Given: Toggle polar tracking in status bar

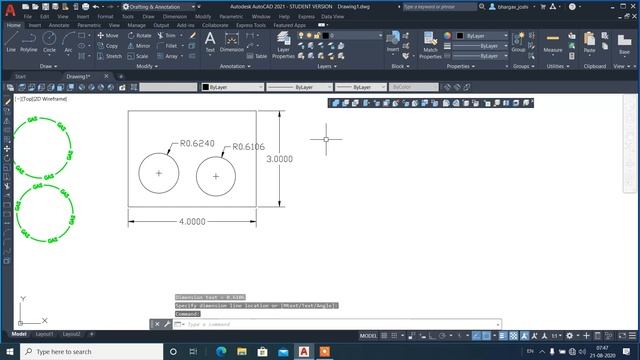Looking at the screenshot, I should pyautogui.click(x=442, y=336).
